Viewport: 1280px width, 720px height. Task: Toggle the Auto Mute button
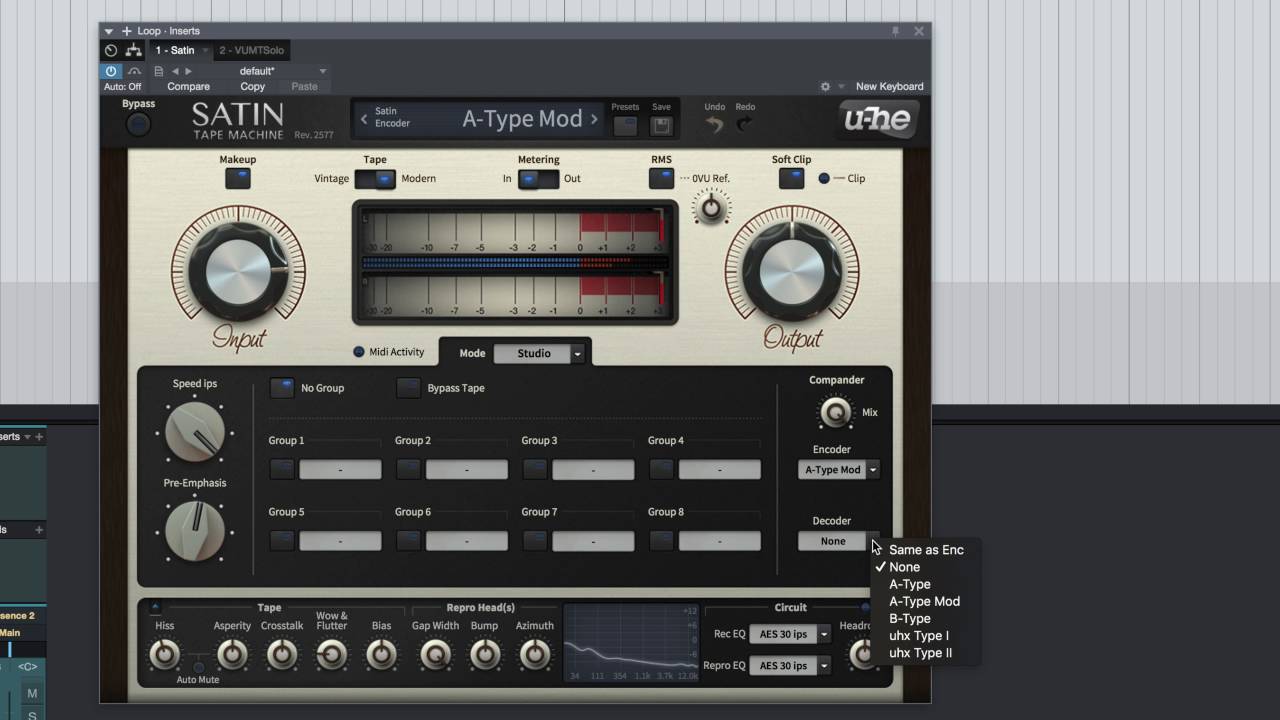(198, 667)
